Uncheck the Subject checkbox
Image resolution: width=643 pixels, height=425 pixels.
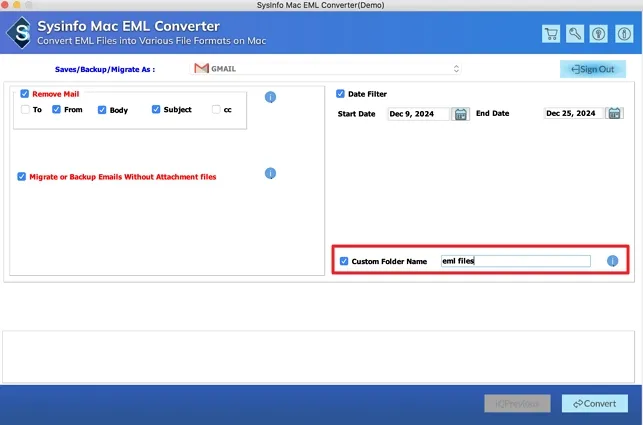[156, 109]
